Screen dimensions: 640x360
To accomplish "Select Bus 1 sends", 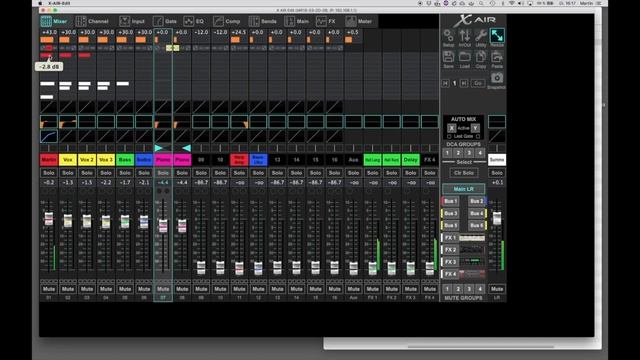I will 451,201.
